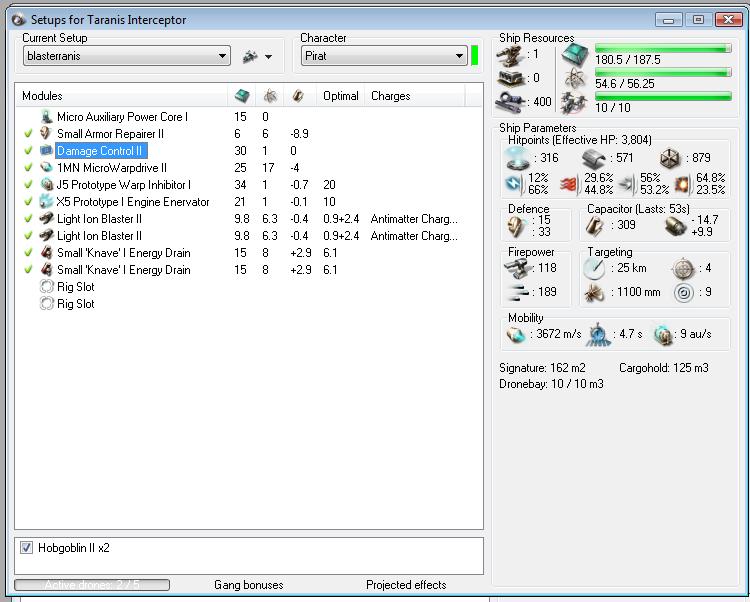Toggle the J5 Prototype Warp Inhibitor I checkmark

(28, 185)
